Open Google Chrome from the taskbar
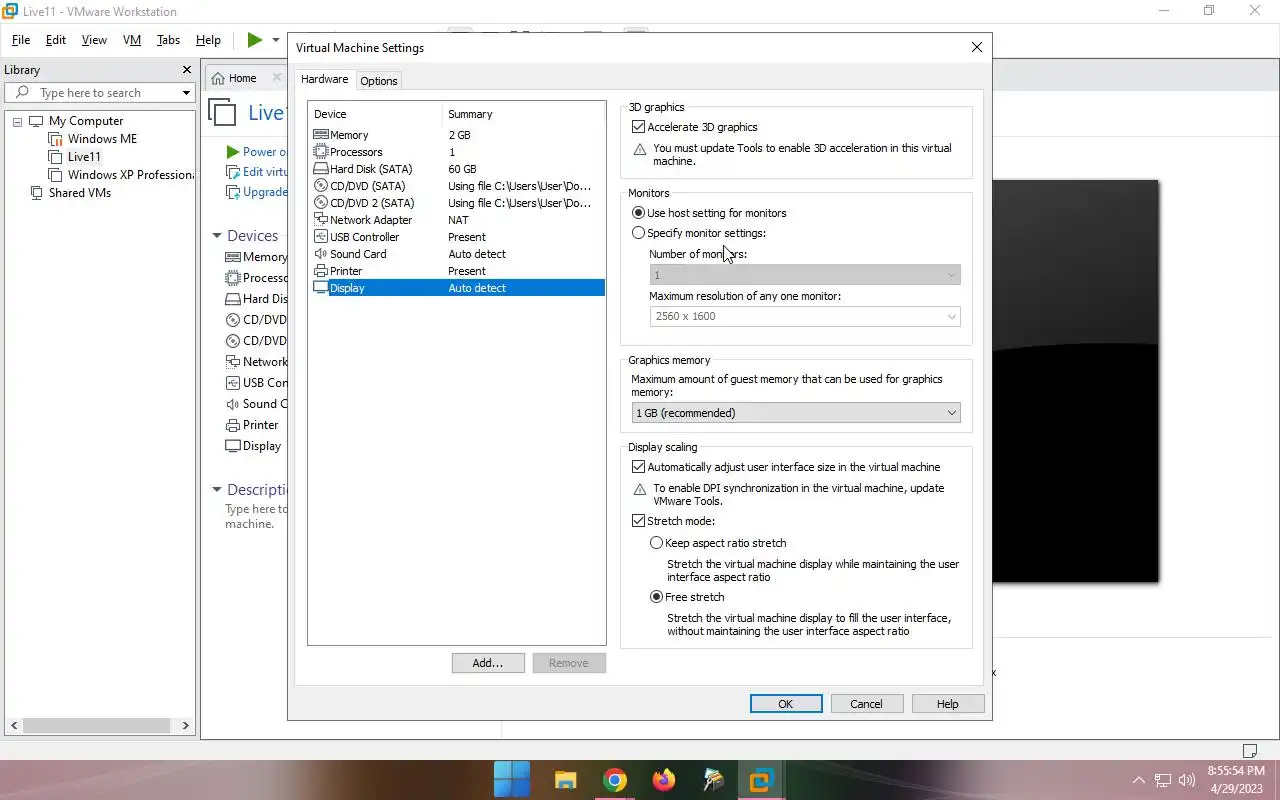Screen dimensions: 1280x800 pyautogui.click(x=615, y=780)
